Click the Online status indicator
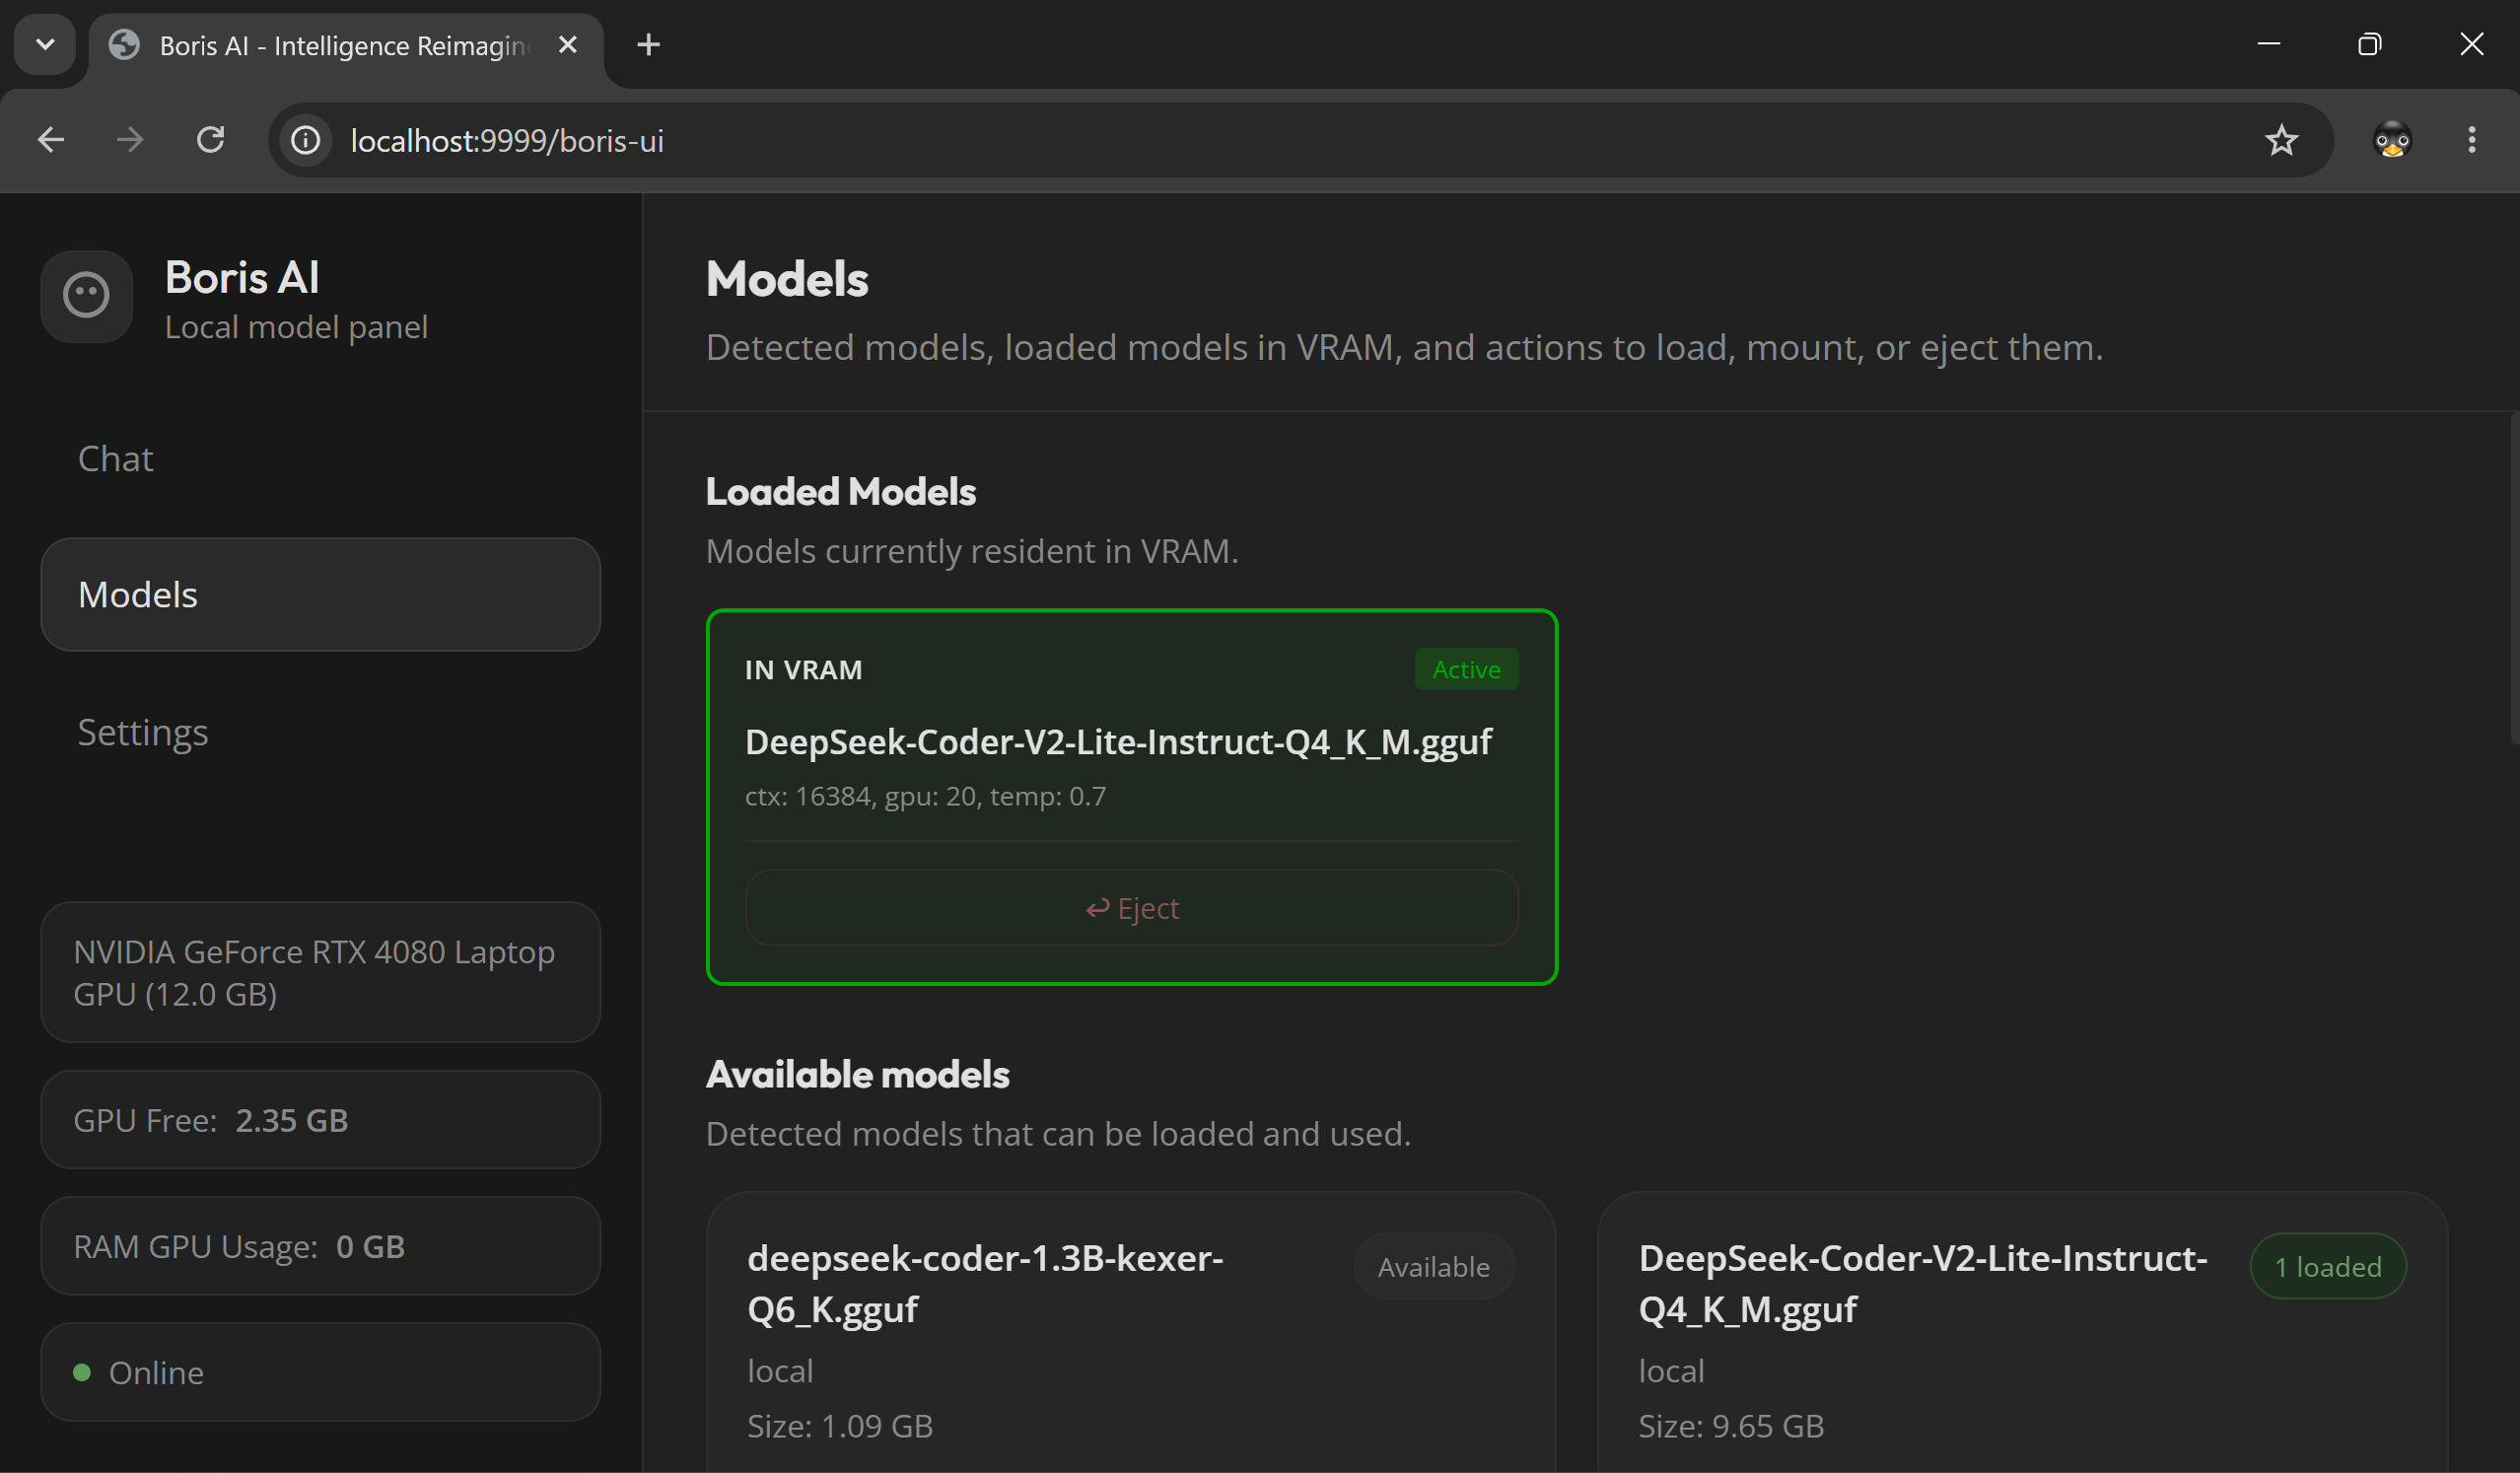2520x1473 pixels. pyautogui.click(x=320, y=1373)
